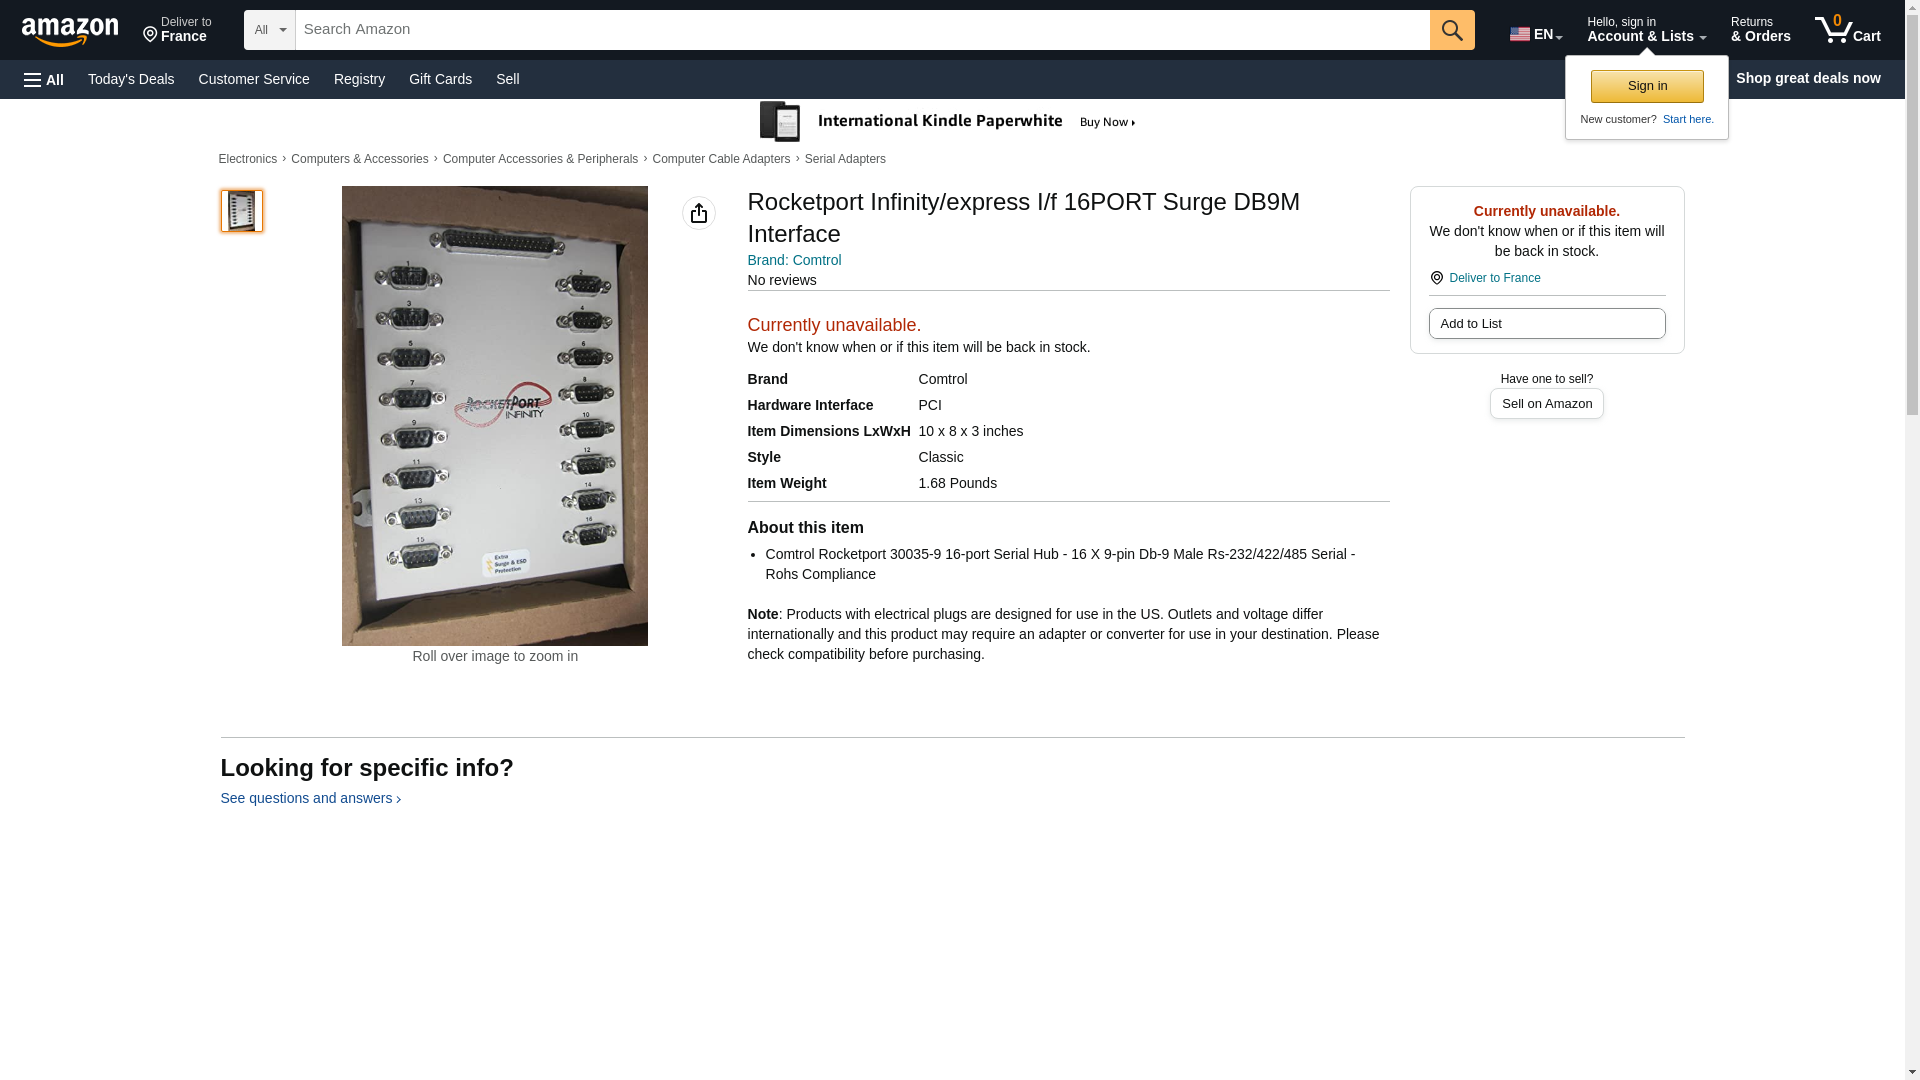Screen dimensions: 1920x1080
Task: Select the product image thumbnail
Action: tap(241, 211)
